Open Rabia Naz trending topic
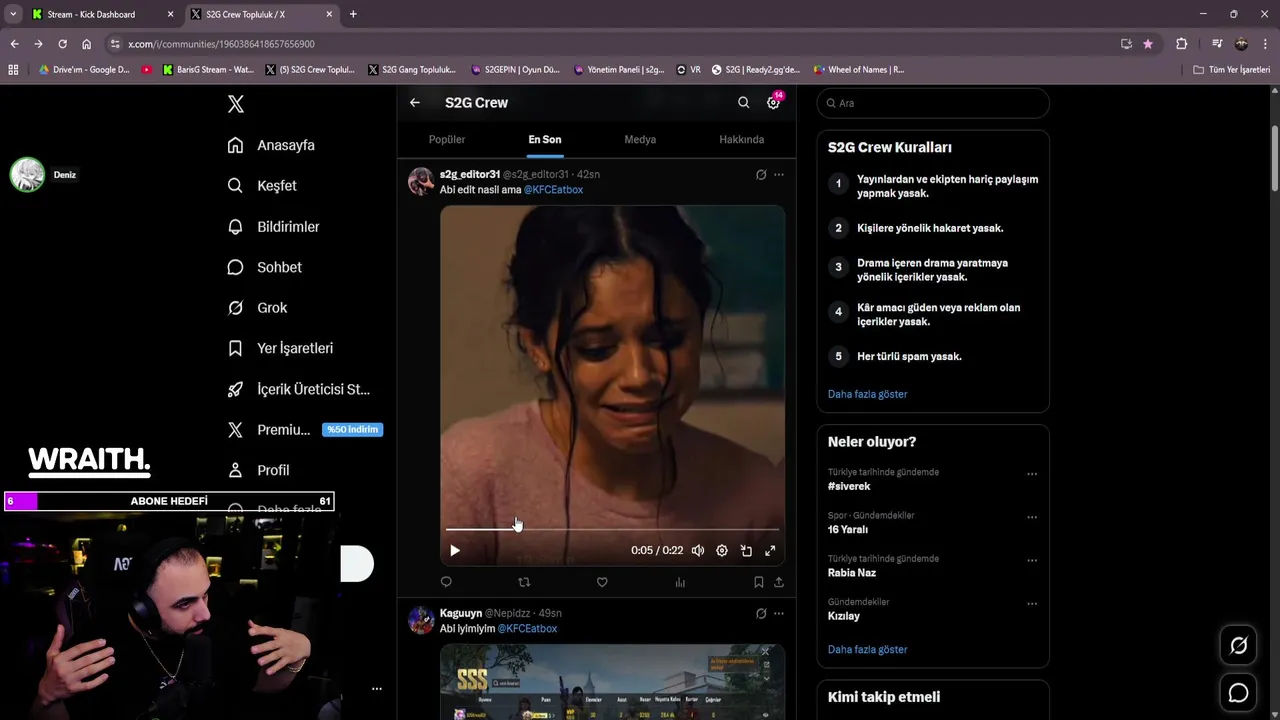The height and width of the screenshot is (720, 1280). coord(852,573)
